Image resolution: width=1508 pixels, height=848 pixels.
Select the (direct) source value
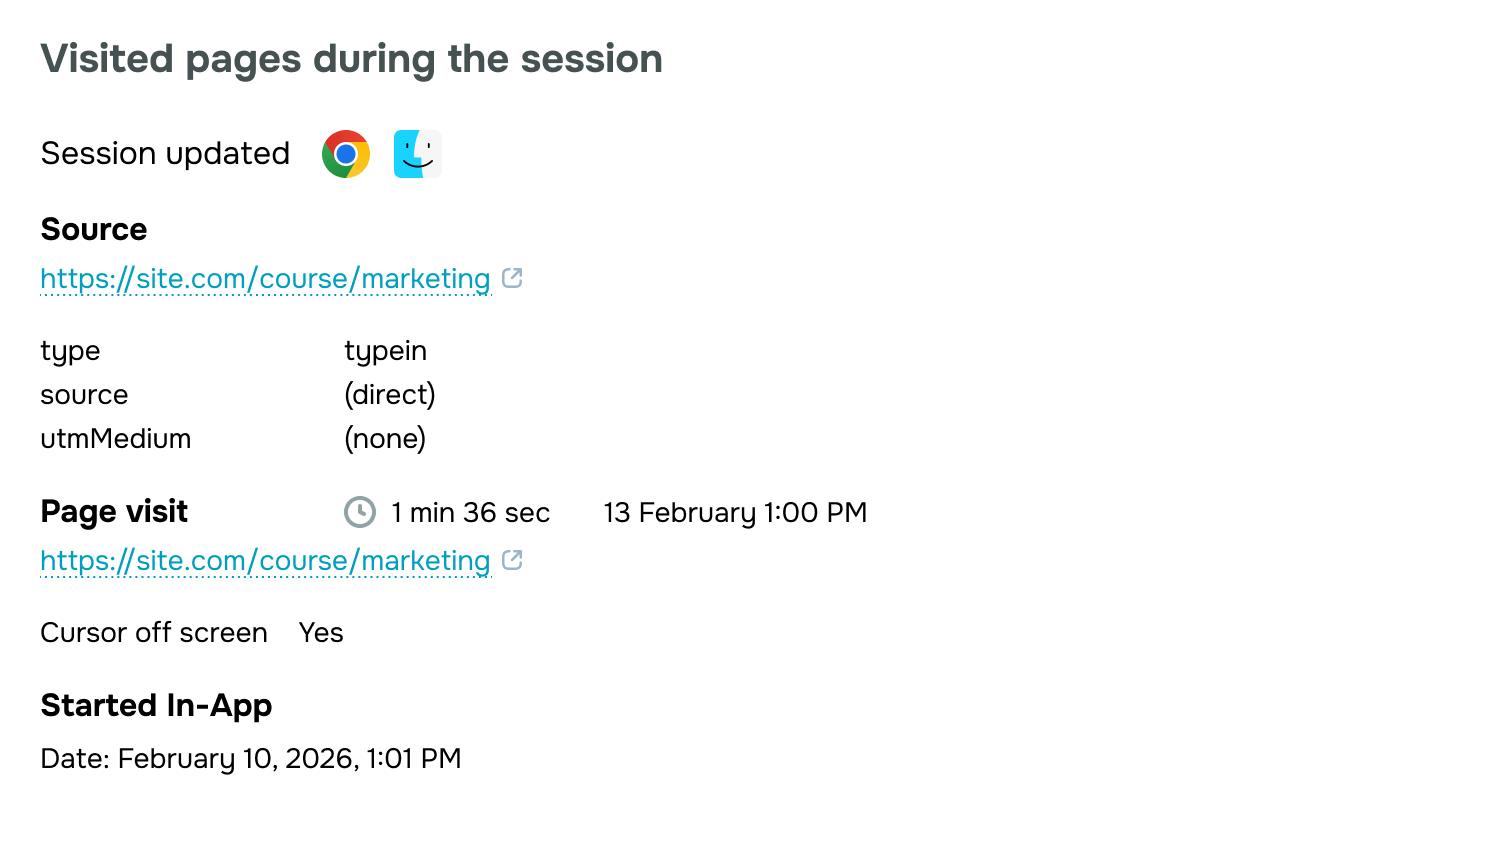389,394
